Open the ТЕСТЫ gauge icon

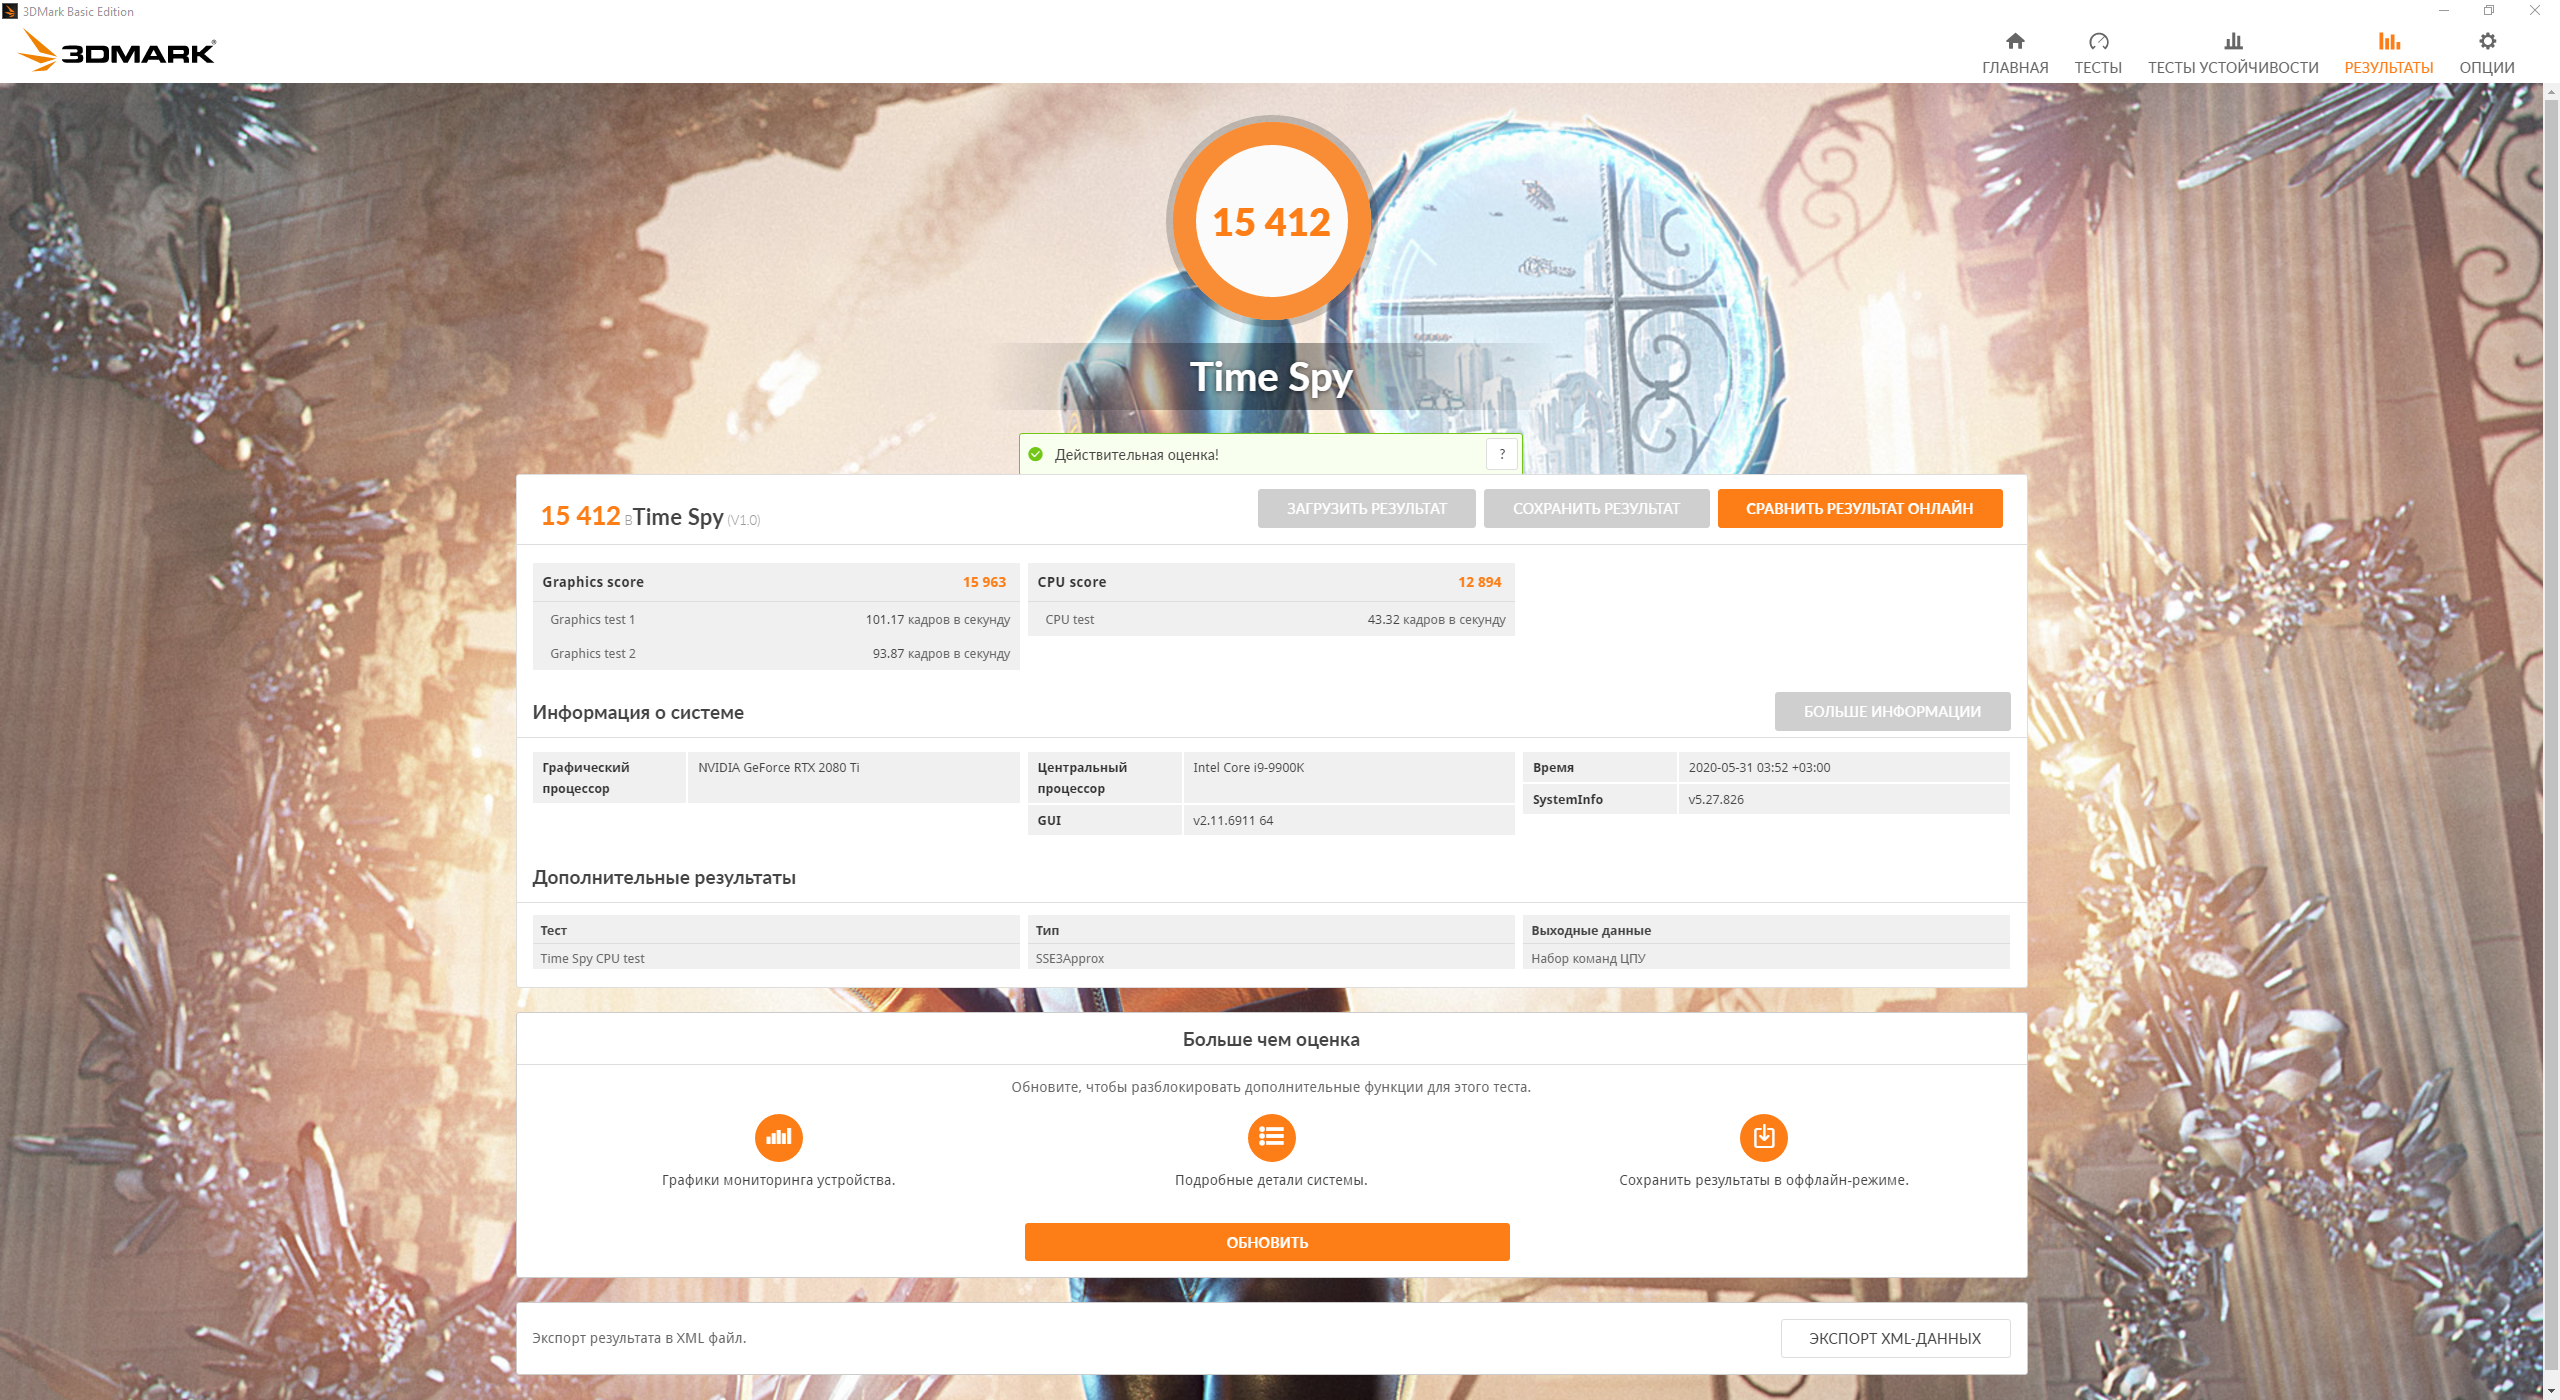coord(2097,41)
